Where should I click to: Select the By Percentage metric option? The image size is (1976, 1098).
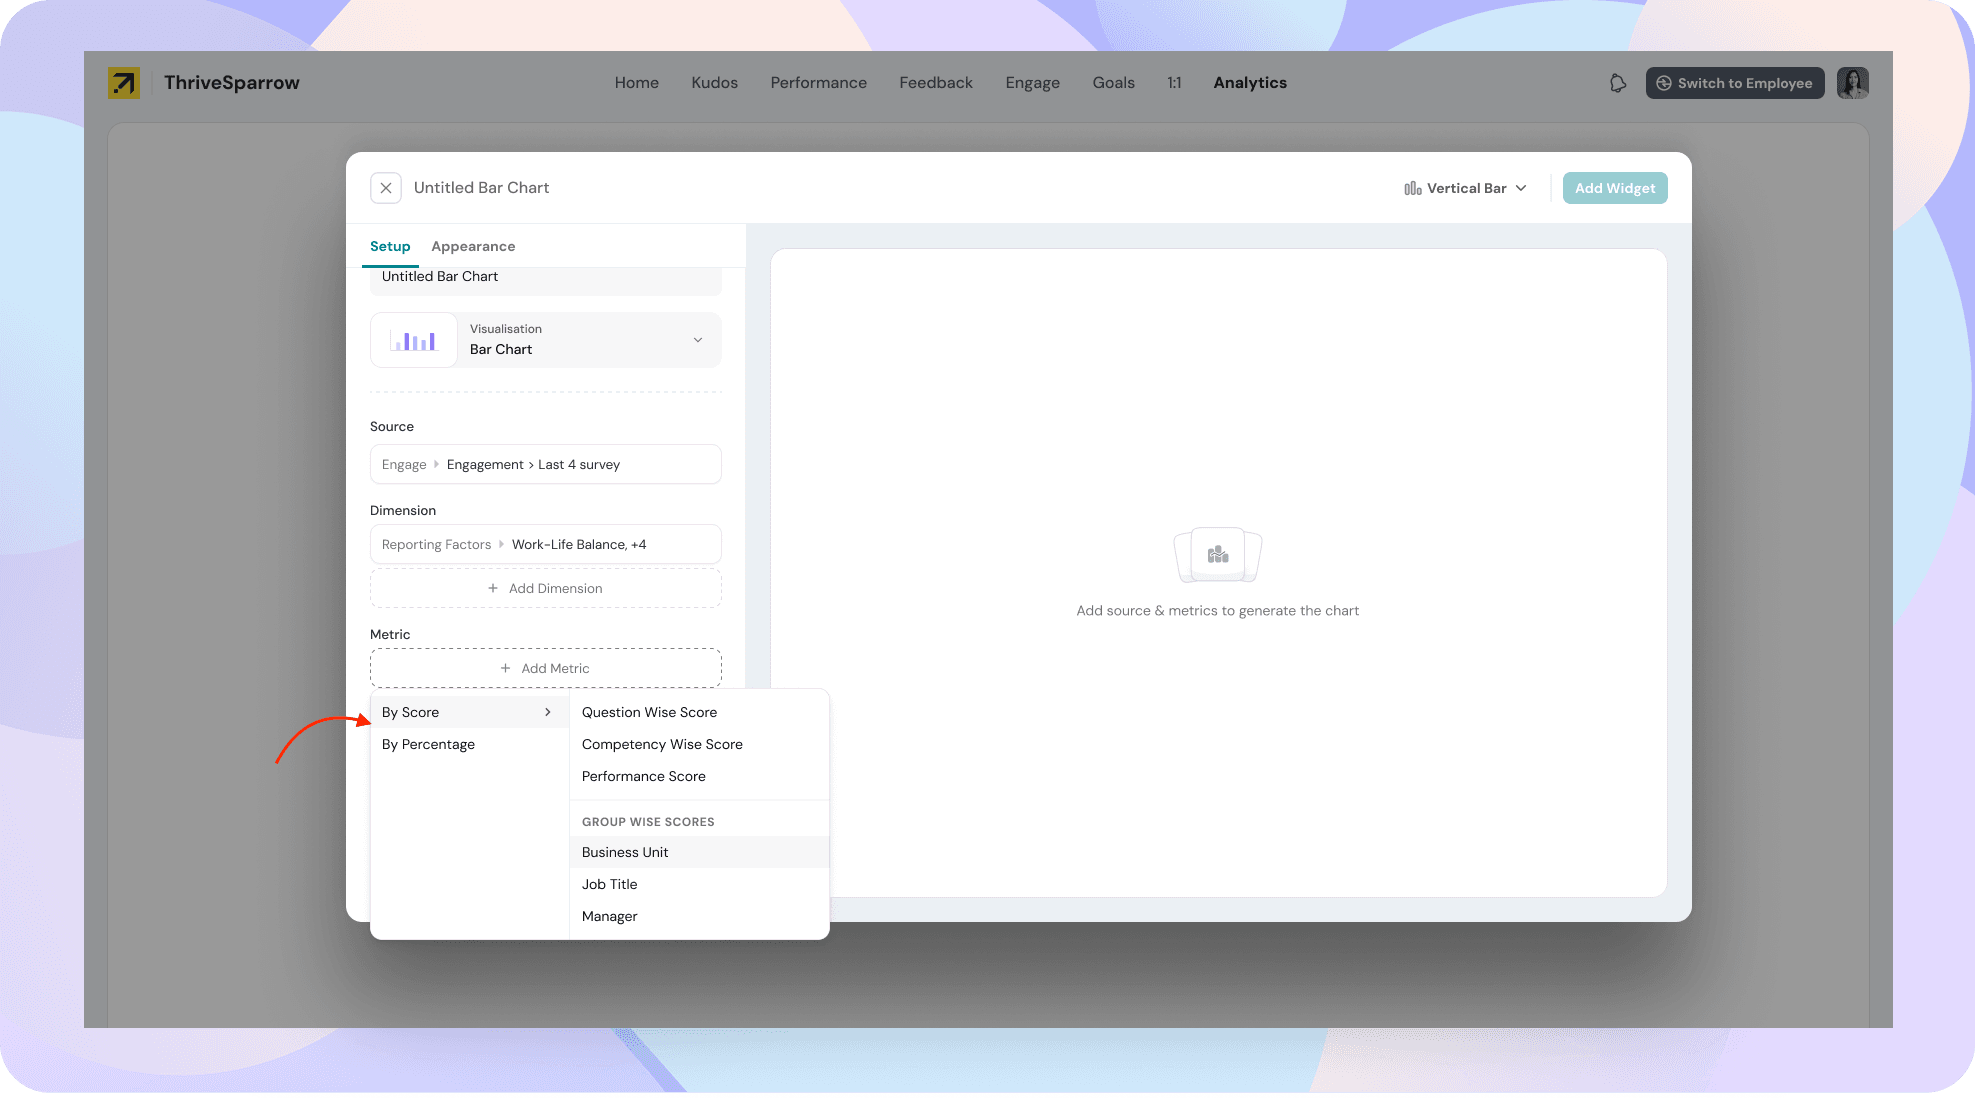[x=469, y=744]
